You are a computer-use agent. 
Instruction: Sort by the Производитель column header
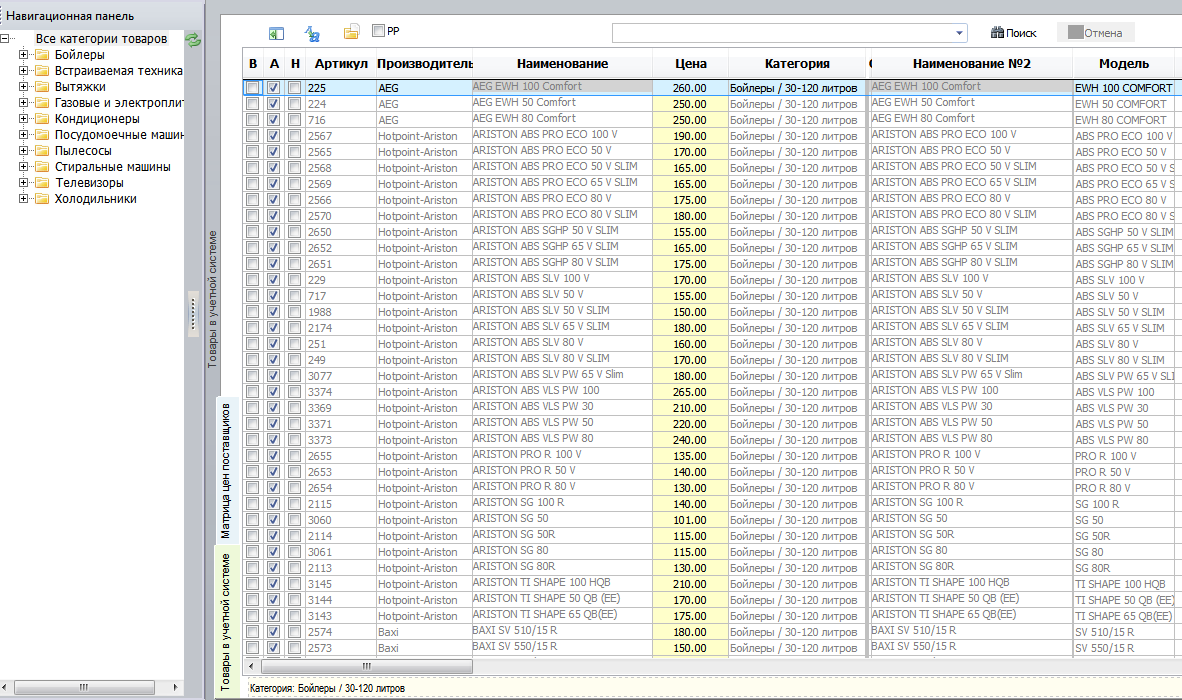pyautogui.click(x=424, y=64)
